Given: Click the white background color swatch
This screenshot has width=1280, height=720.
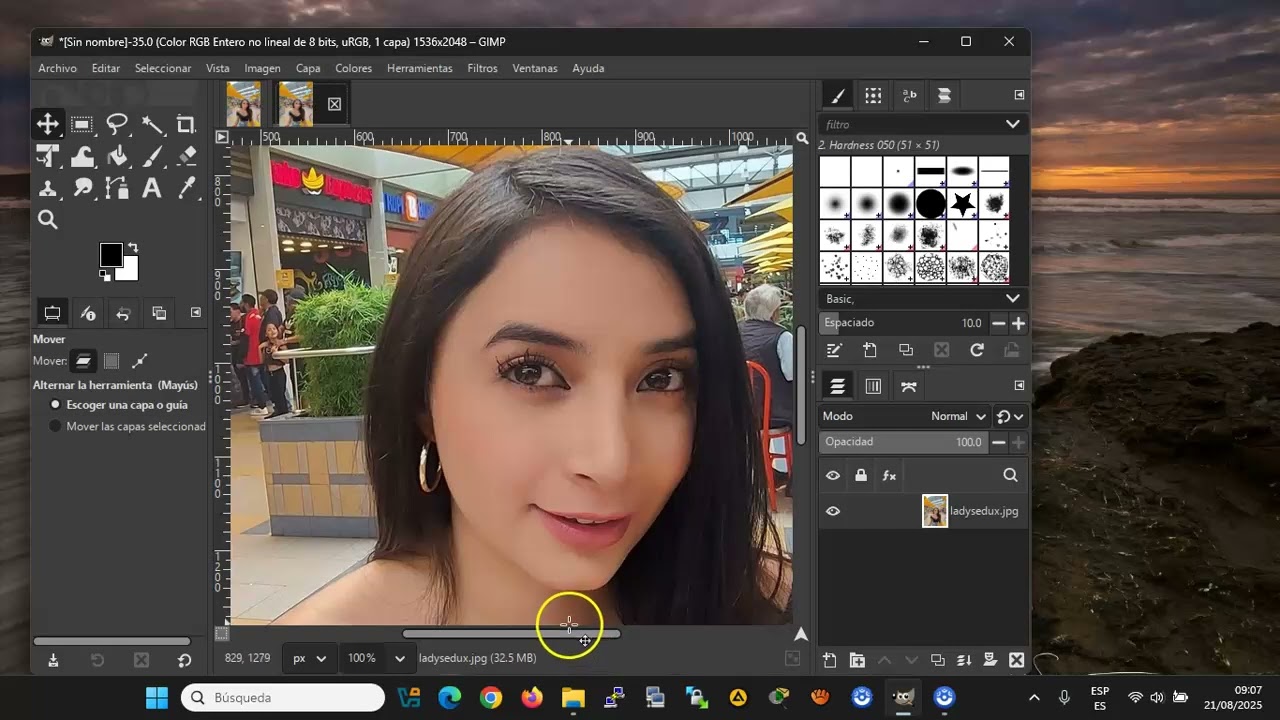Looking at the screenshot, I should tap(130, 272).
